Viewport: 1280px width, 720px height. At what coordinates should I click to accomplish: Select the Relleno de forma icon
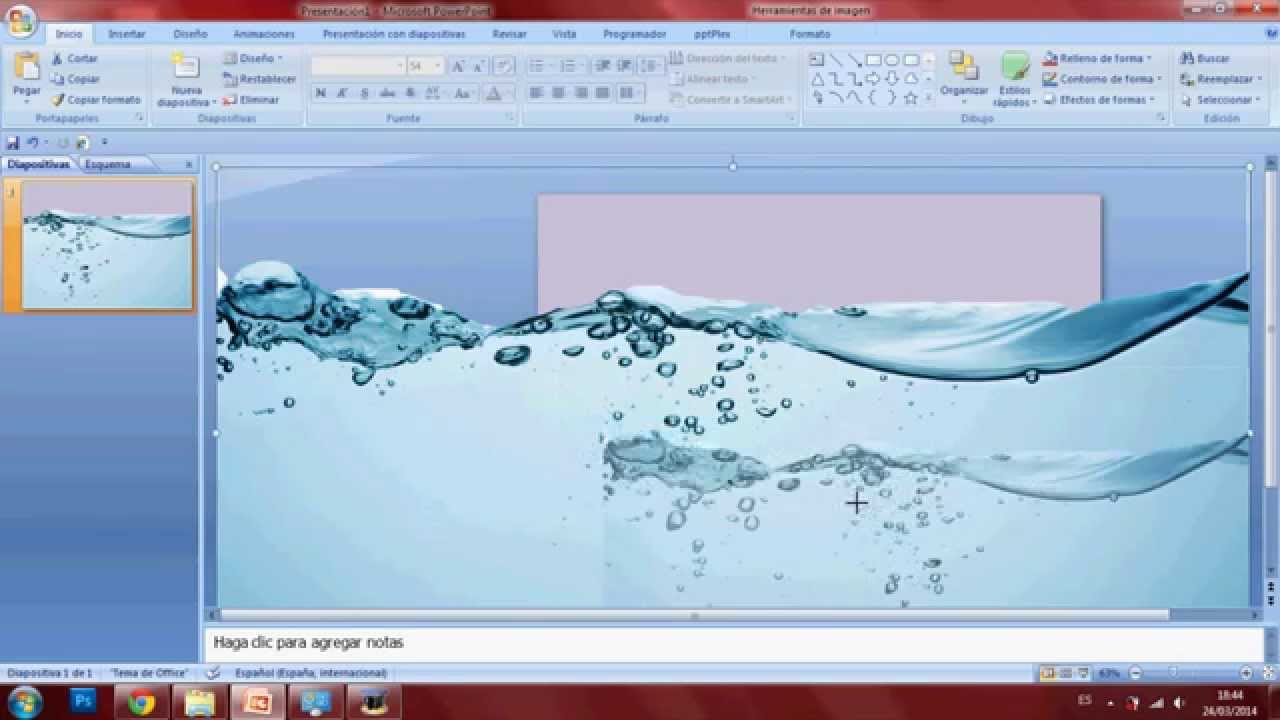[x=1051, y=58]
